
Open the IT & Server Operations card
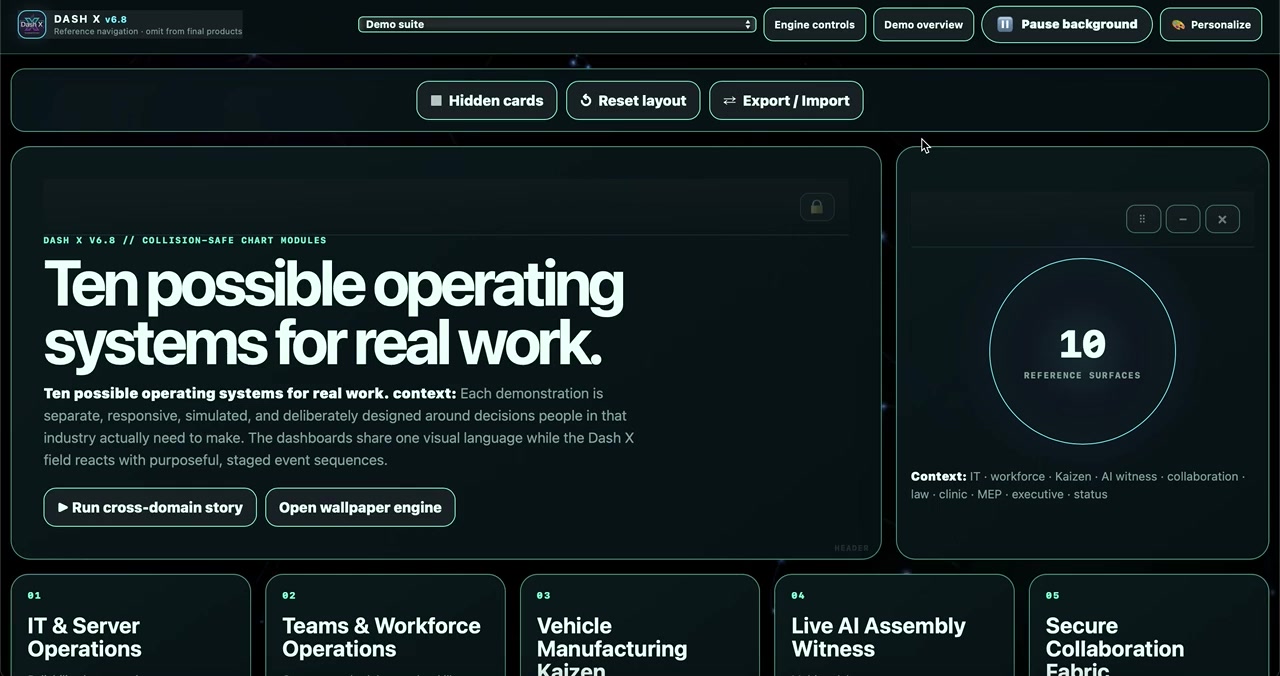[x=131, y=625]
